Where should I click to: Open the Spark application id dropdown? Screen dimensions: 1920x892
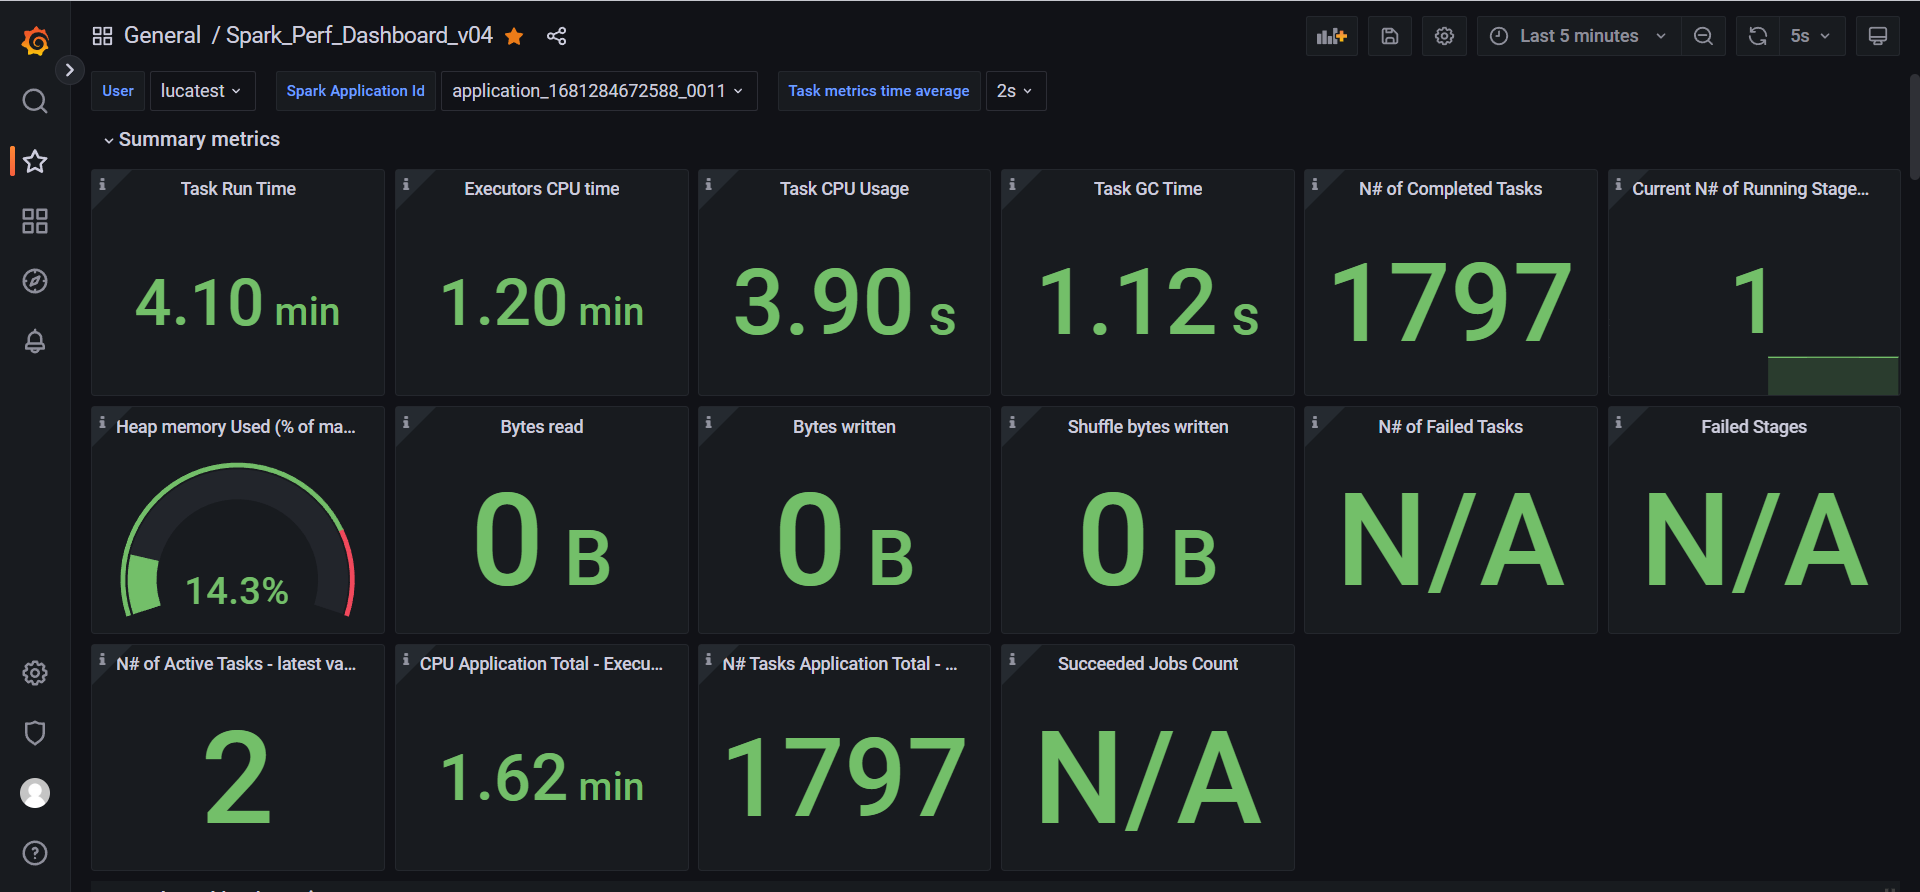coord(598,91)
